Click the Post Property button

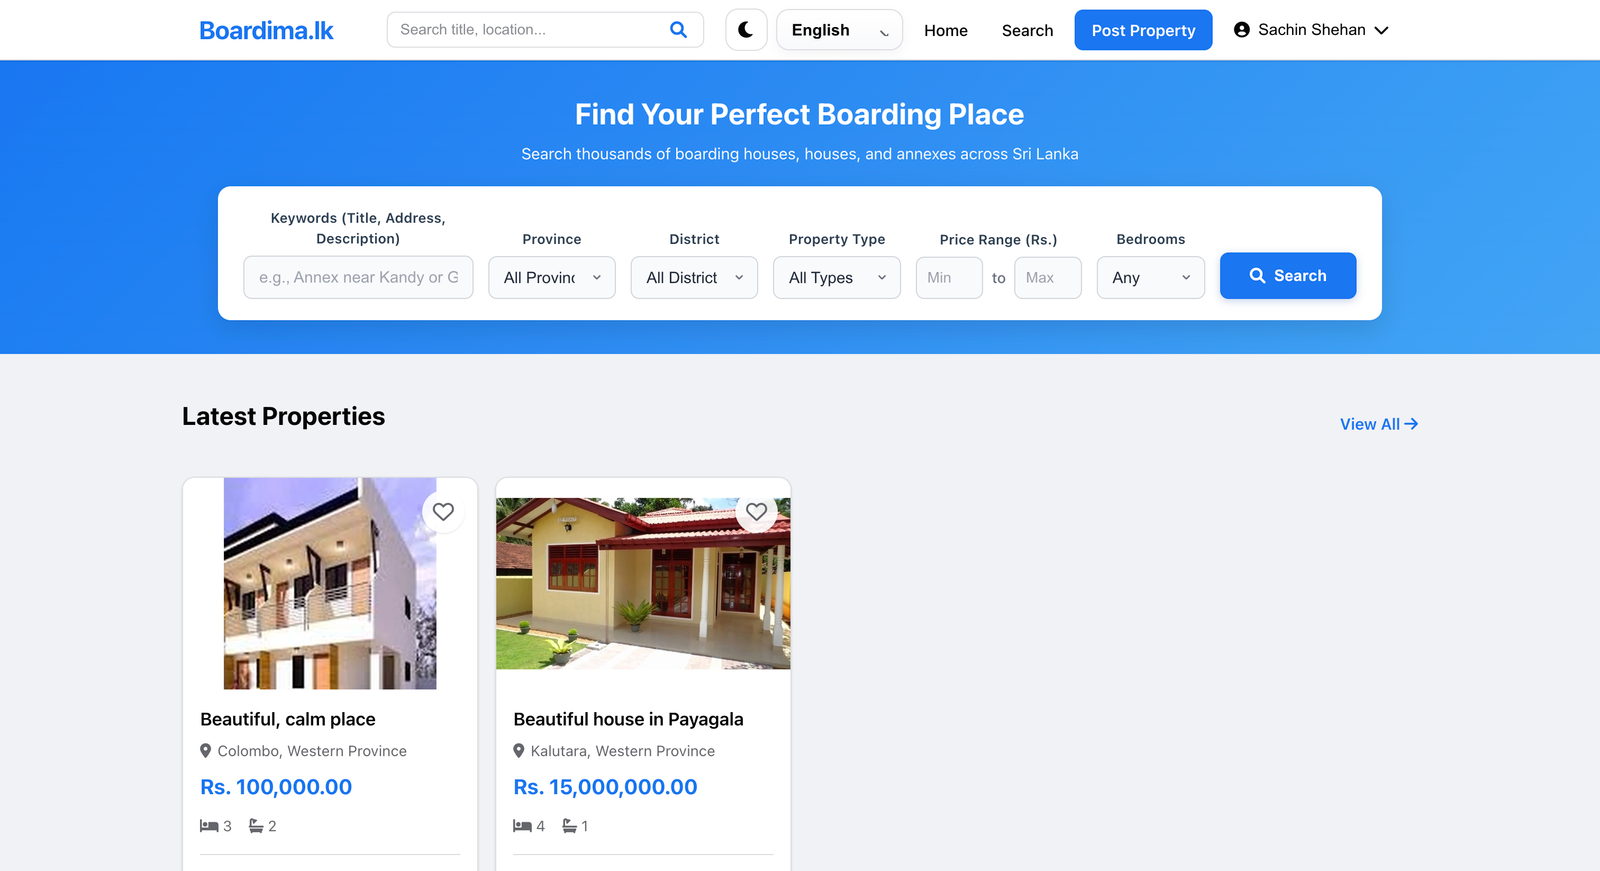(1143, 30)
